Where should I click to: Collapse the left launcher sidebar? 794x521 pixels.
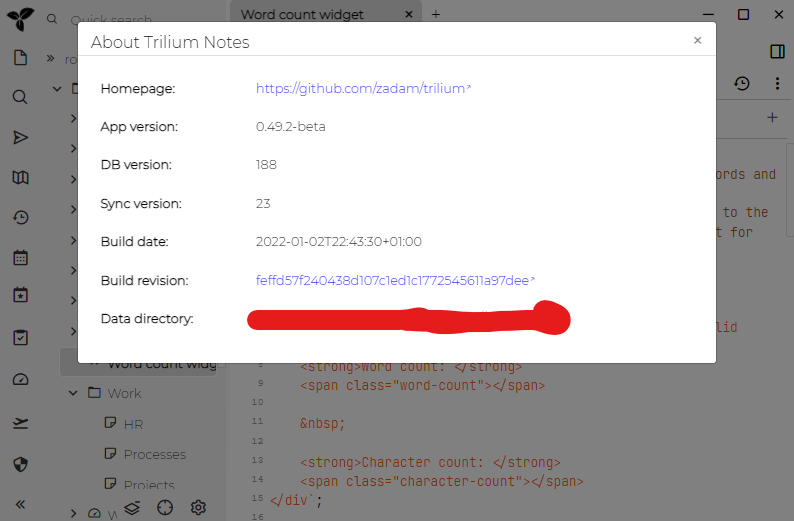pos(20,504)
